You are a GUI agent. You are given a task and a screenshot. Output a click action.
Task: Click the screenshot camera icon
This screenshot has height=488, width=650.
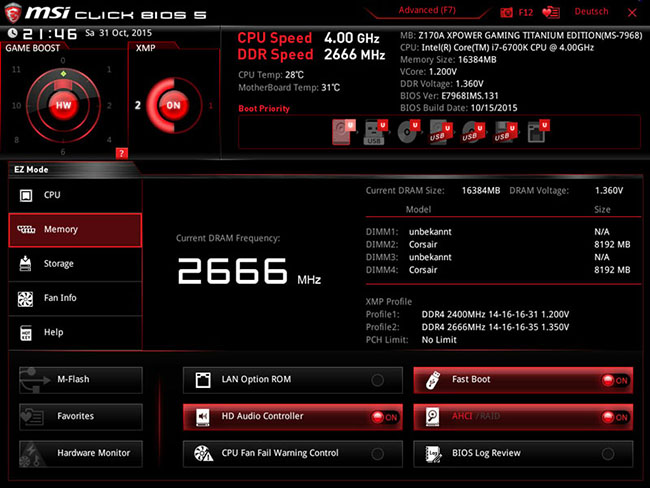point(506,12)
